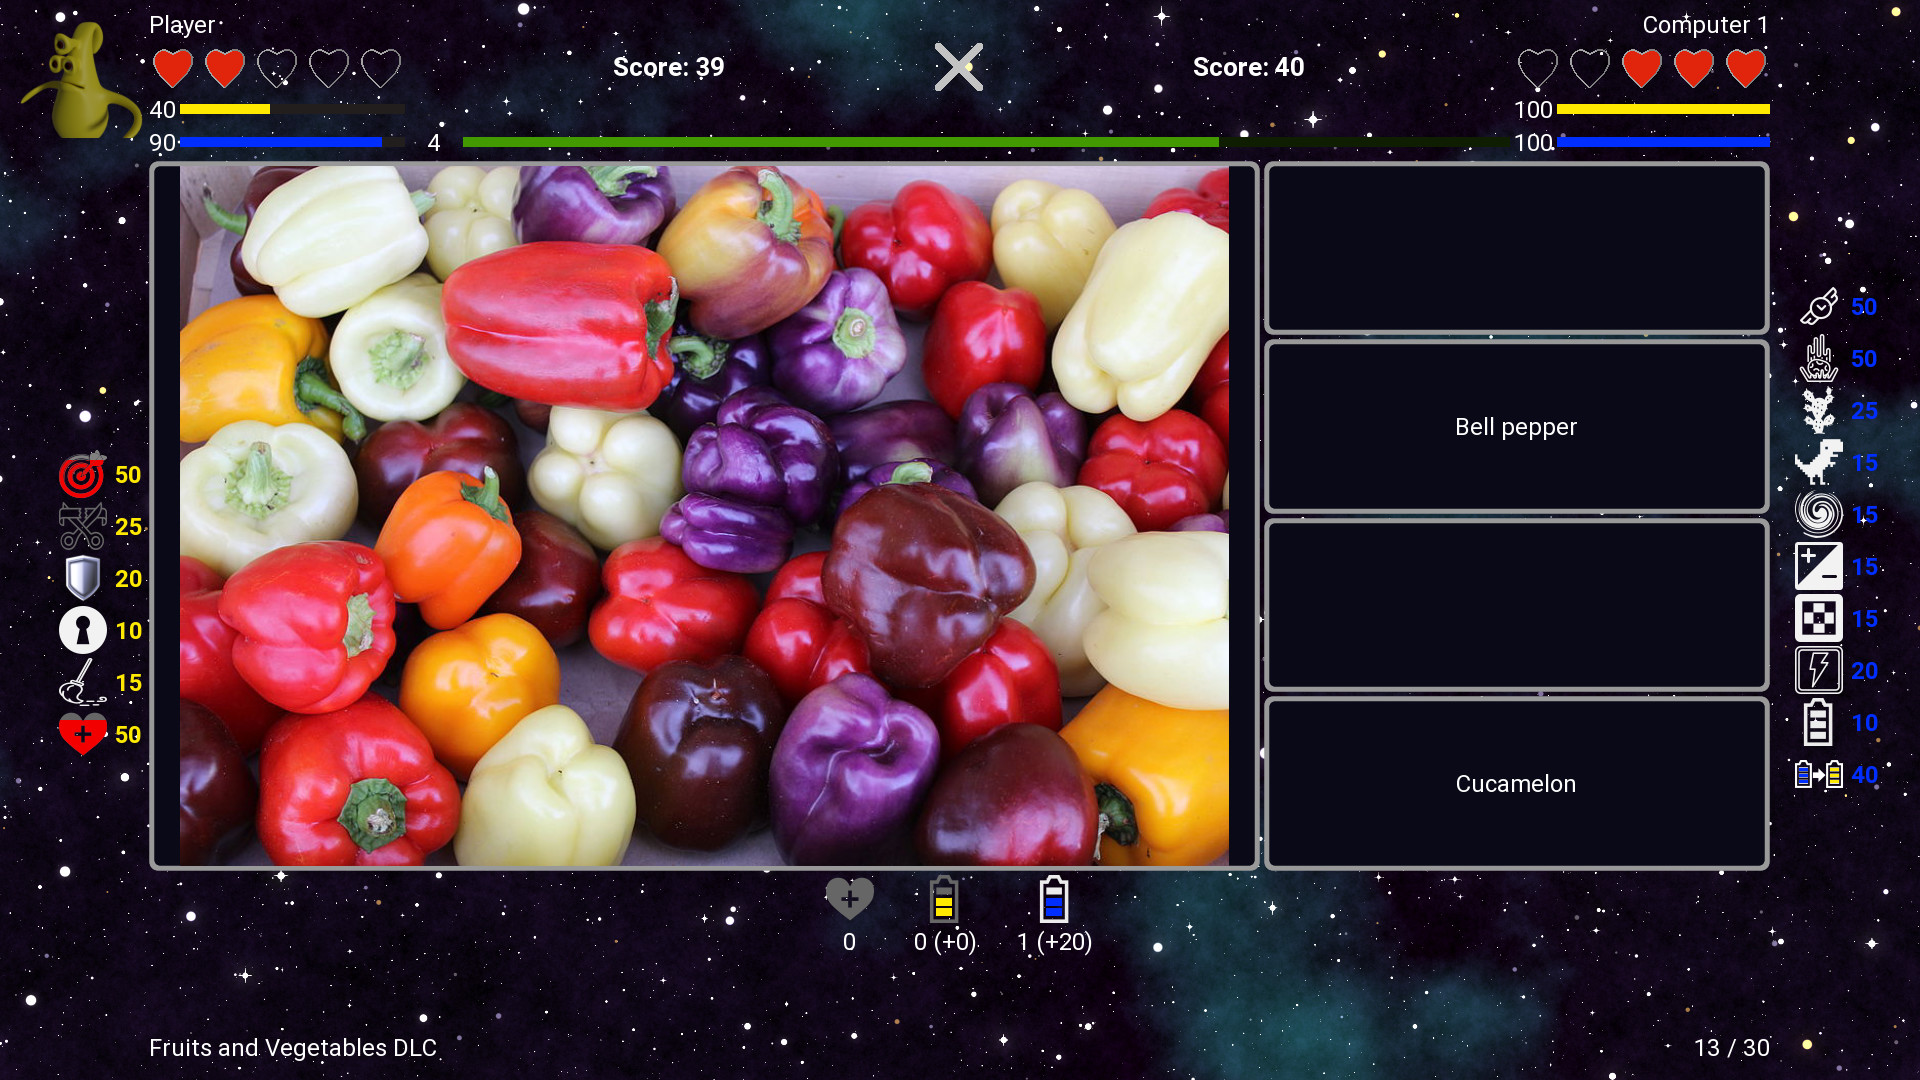Image resolution: width=1920 pixels, height=1080 pixels.
Task: Activate the broom sweep power-up
Action: pyautogui.click(x=82, y=683)
